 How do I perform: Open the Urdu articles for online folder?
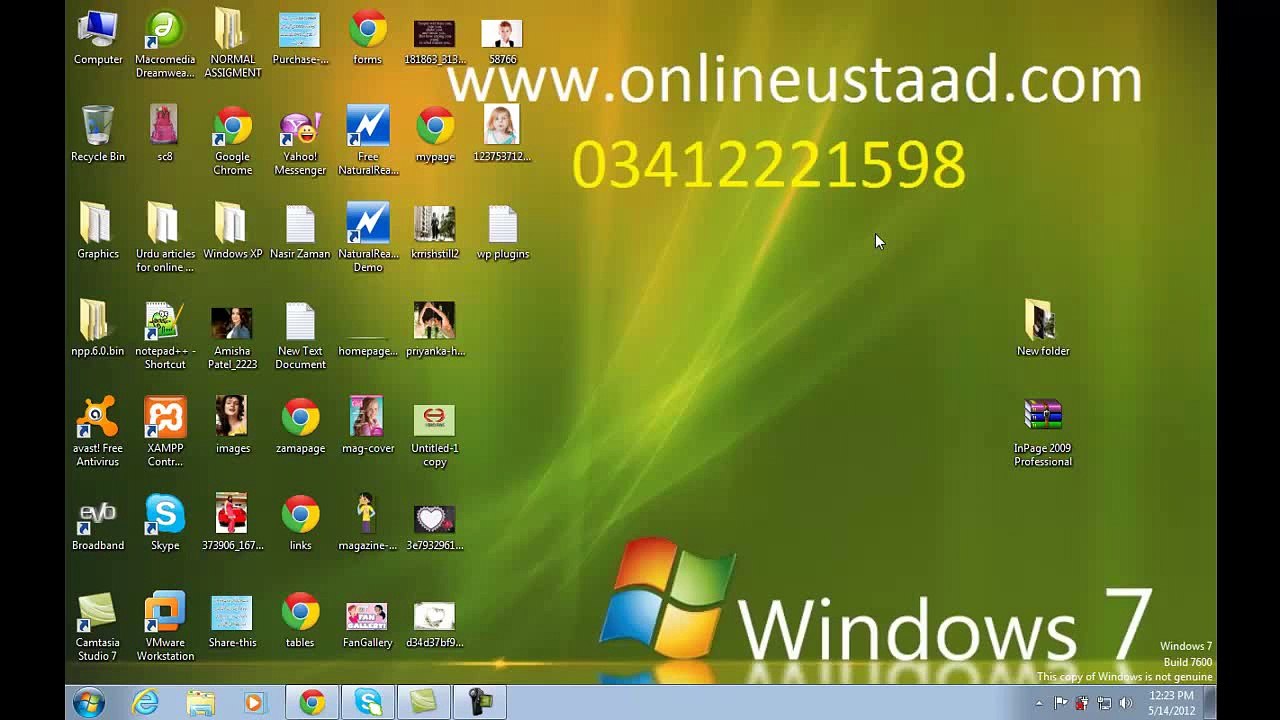click(x=165, y=238)
